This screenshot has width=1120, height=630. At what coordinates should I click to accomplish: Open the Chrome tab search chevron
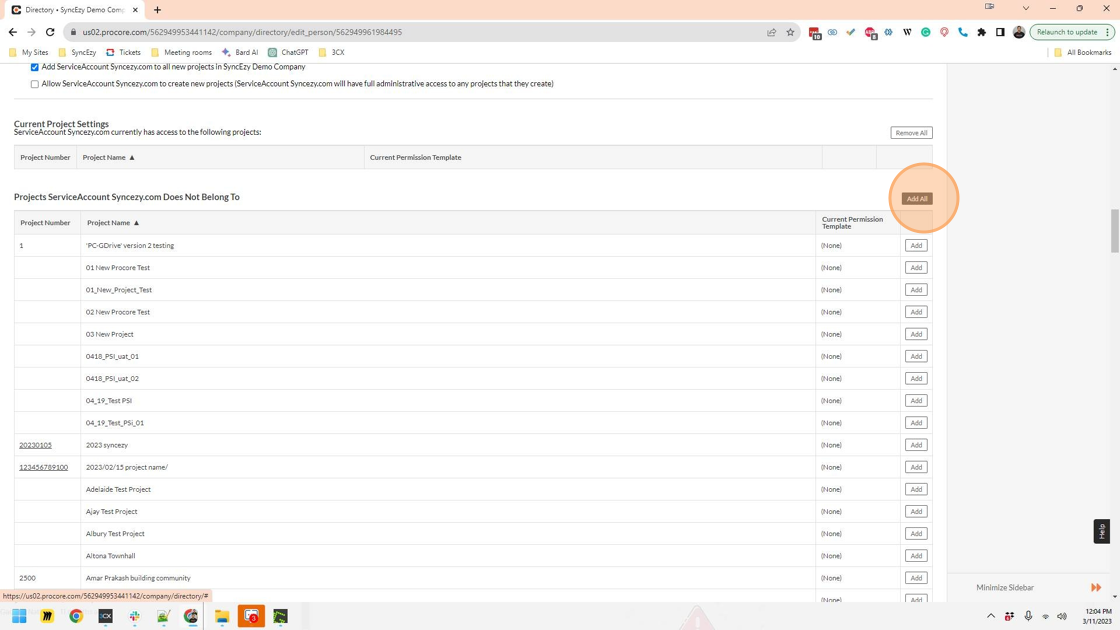click(1026, 9)
